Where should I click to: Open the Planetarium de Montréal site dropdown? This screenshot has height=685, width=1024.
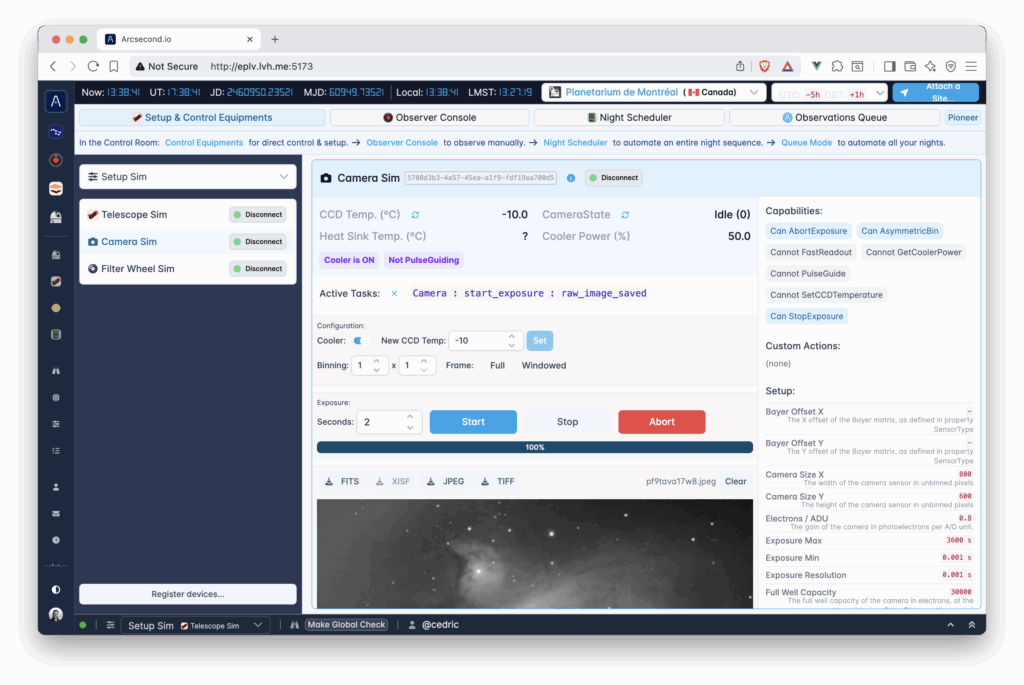[654, 92]
